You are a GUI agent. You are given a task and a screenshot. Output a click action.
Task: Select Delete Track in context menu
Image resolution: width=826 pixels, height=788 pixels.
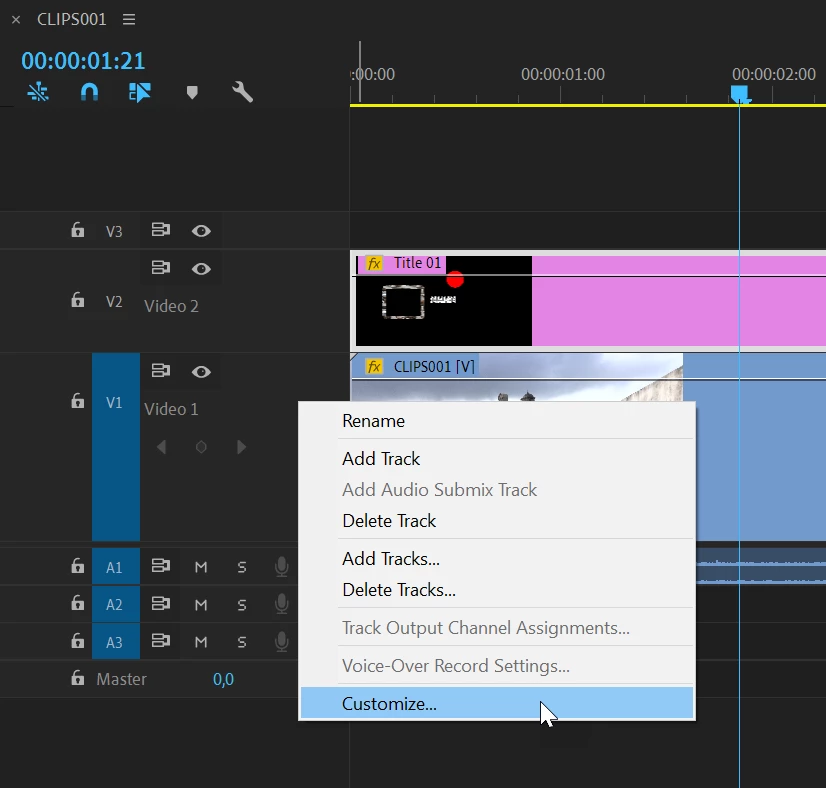click(x=389, y=521)
